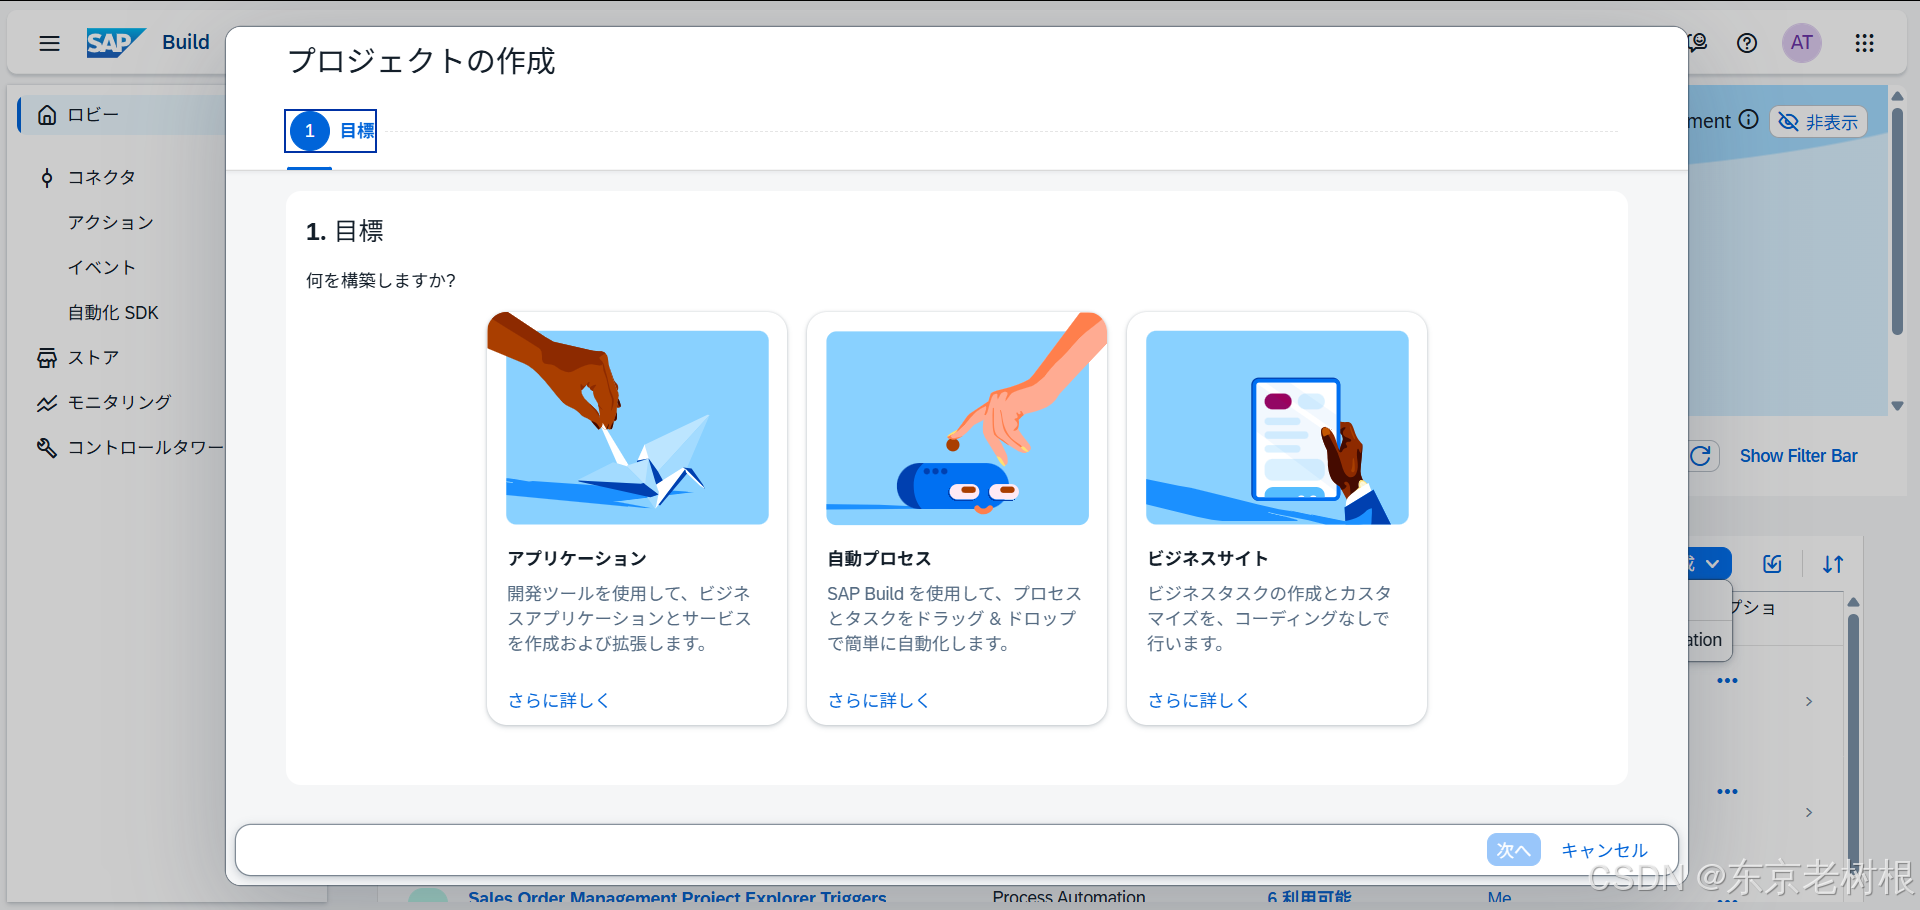Open 自動化 SDK in the sidebar
1920x910 pixels.
pyautogui.click(x=113, y=313)
